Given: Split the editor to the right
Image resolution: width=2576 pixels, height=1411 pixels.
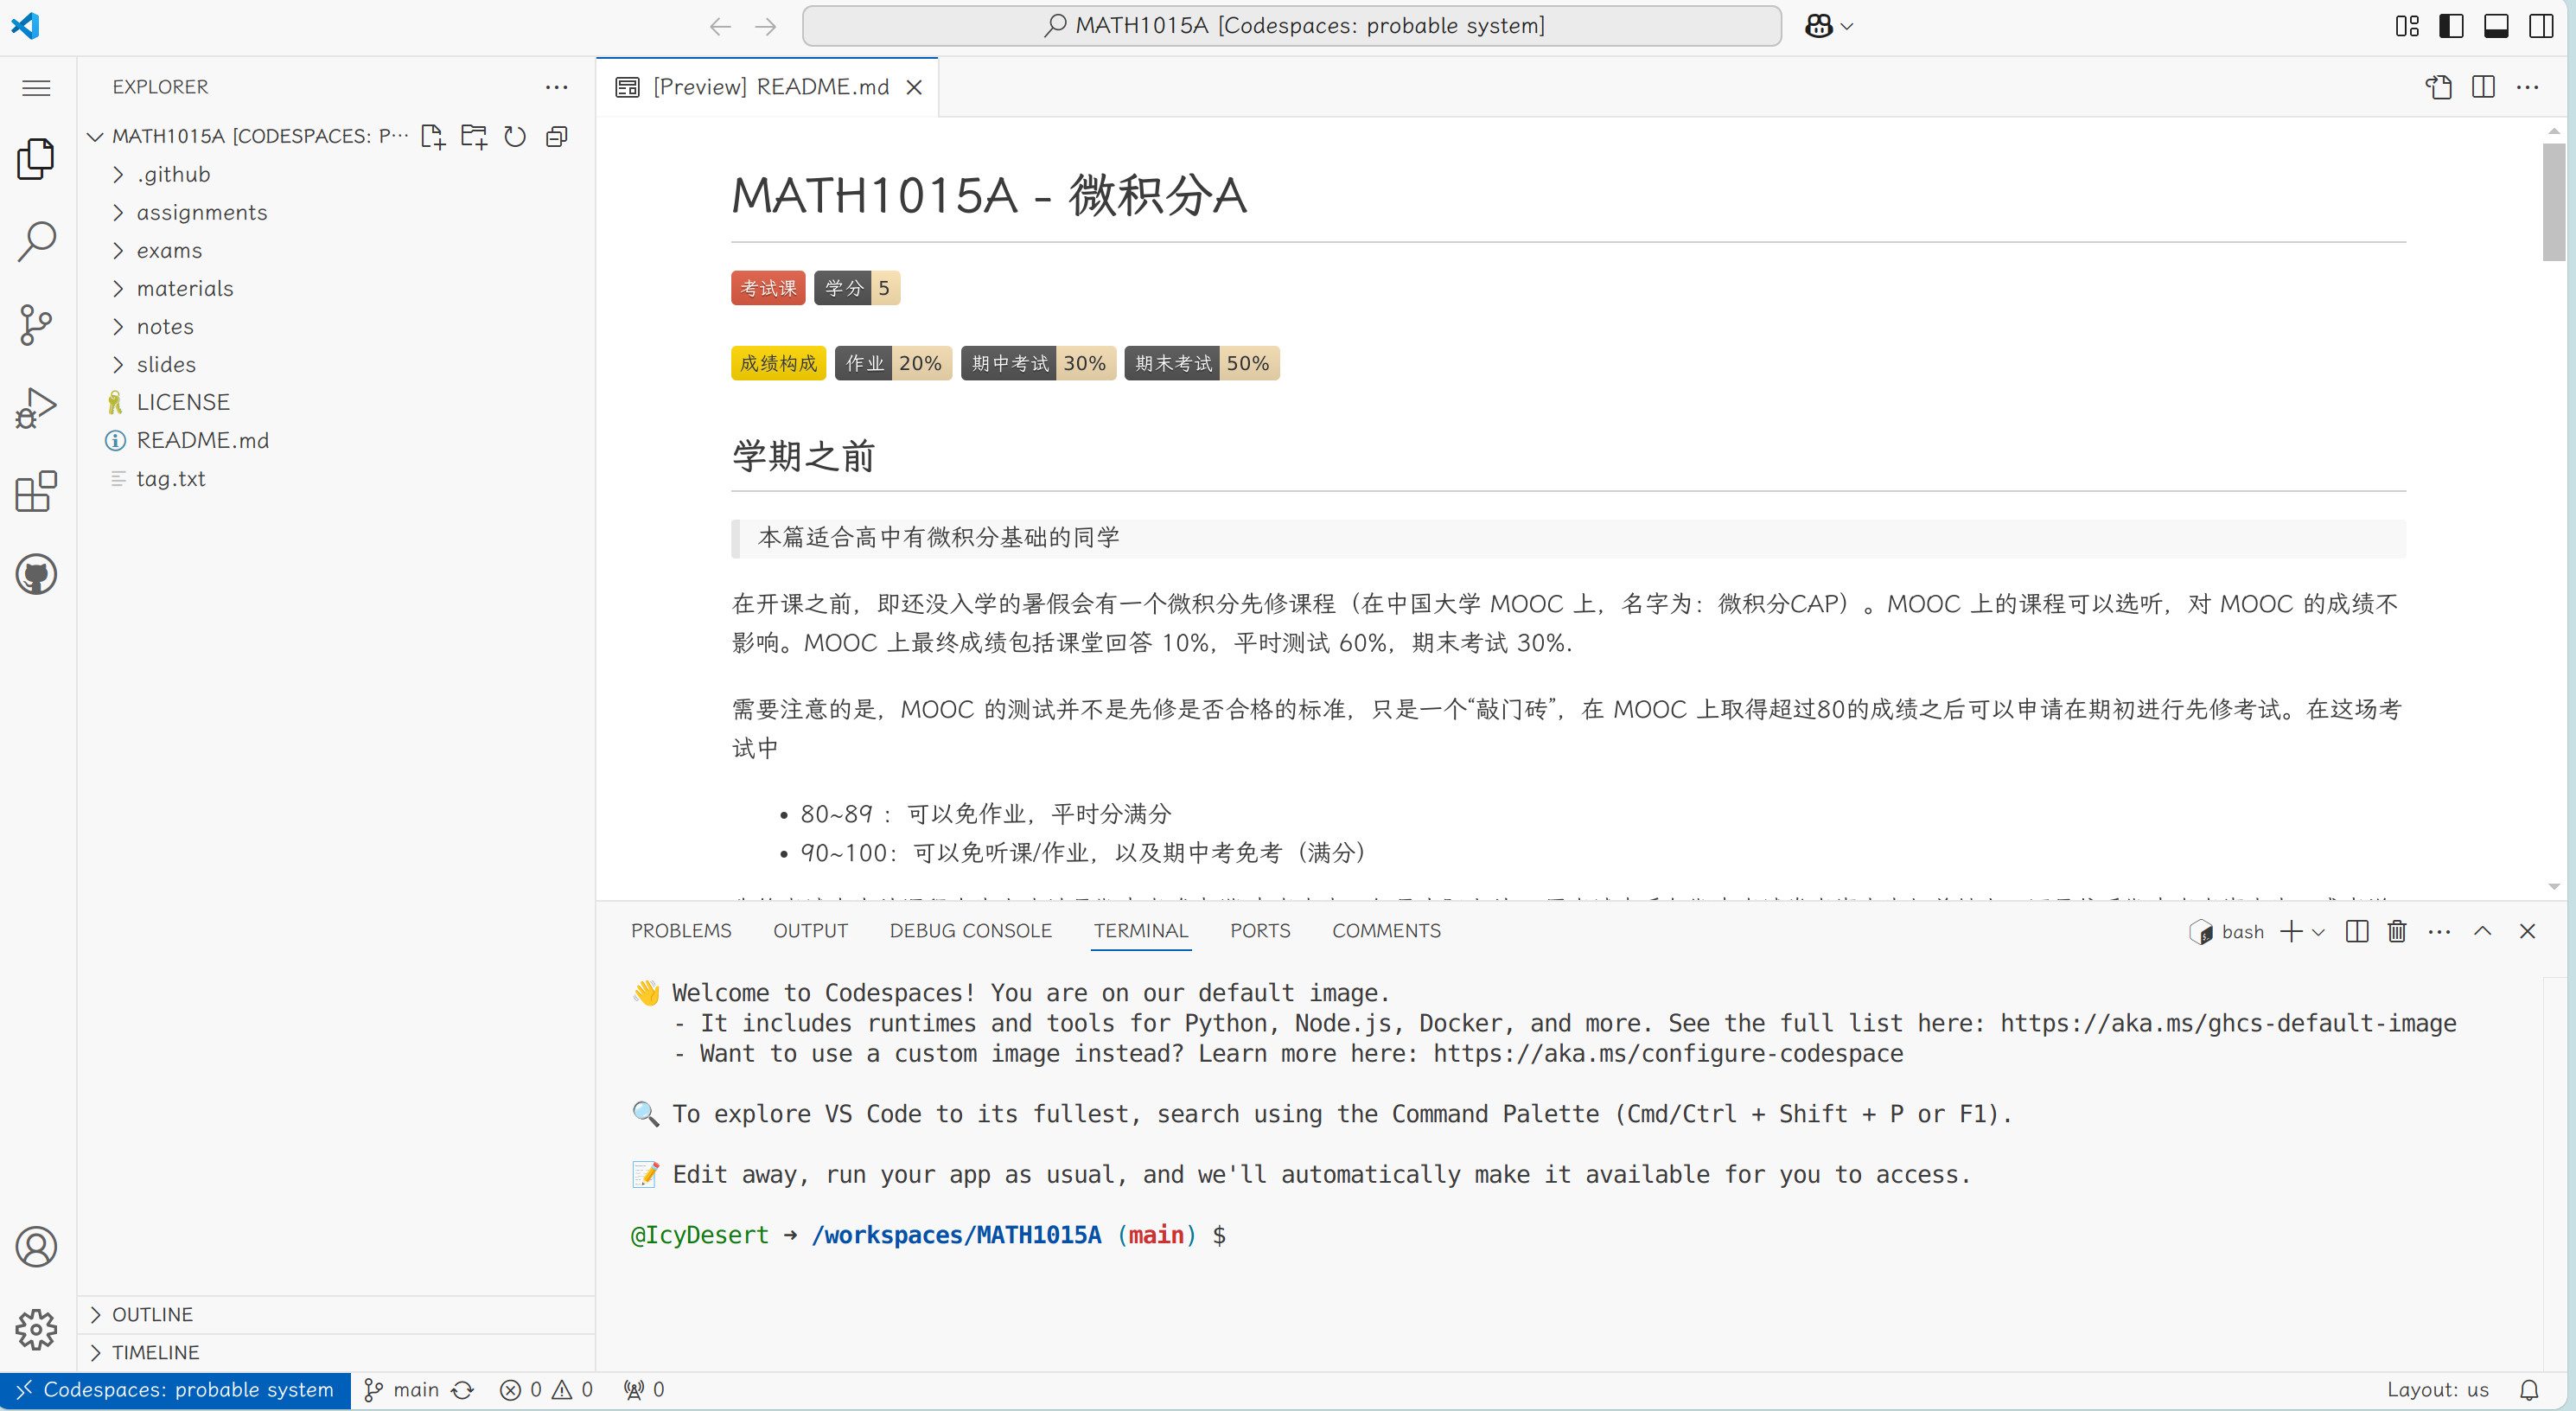Looking at the screenshot, I should pyautogui.click(x=2483, y=87).
